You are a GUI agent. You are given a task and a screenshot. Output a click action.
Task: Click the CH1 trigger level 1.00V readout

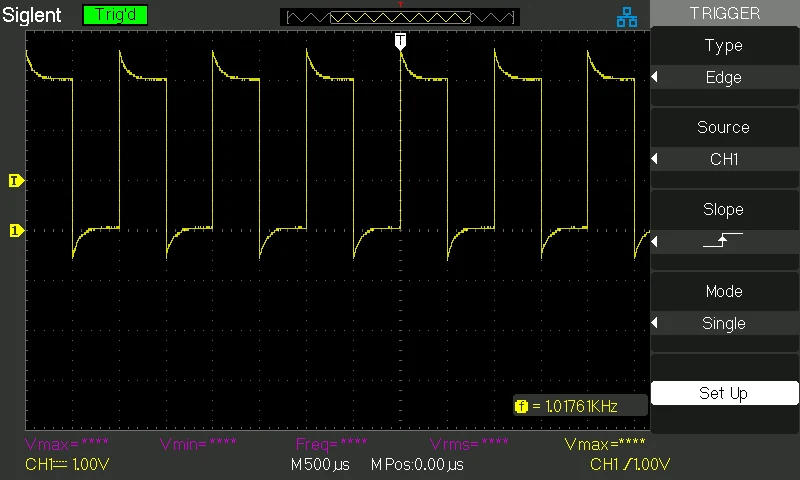pyautogui.click(x=630, y=465)
